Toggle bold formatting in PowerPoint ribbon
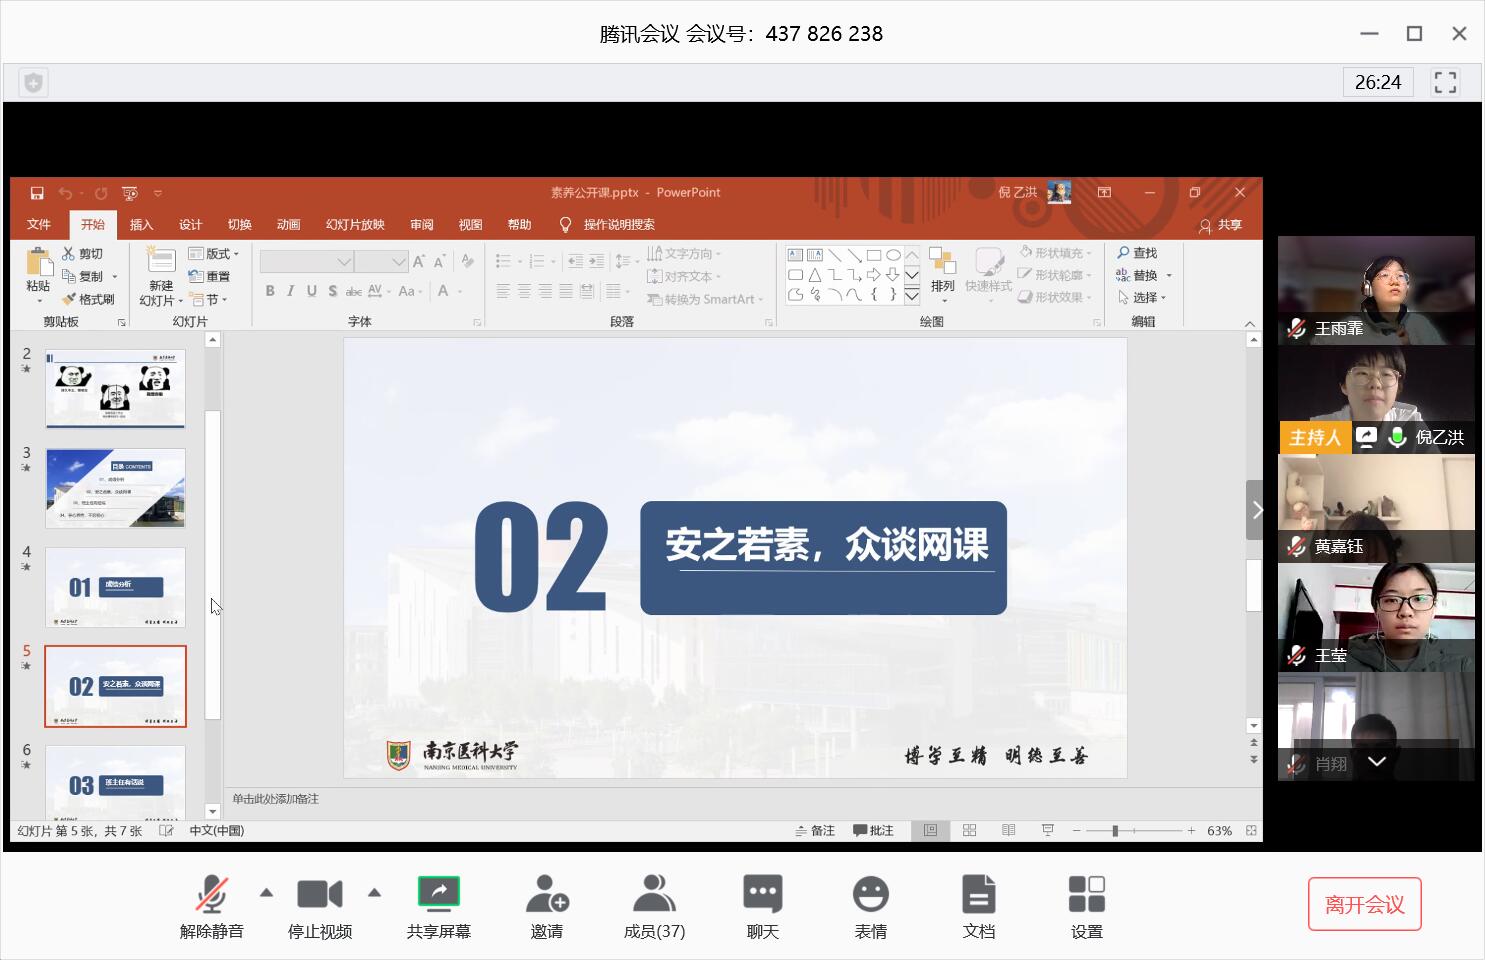 point(270,291)
